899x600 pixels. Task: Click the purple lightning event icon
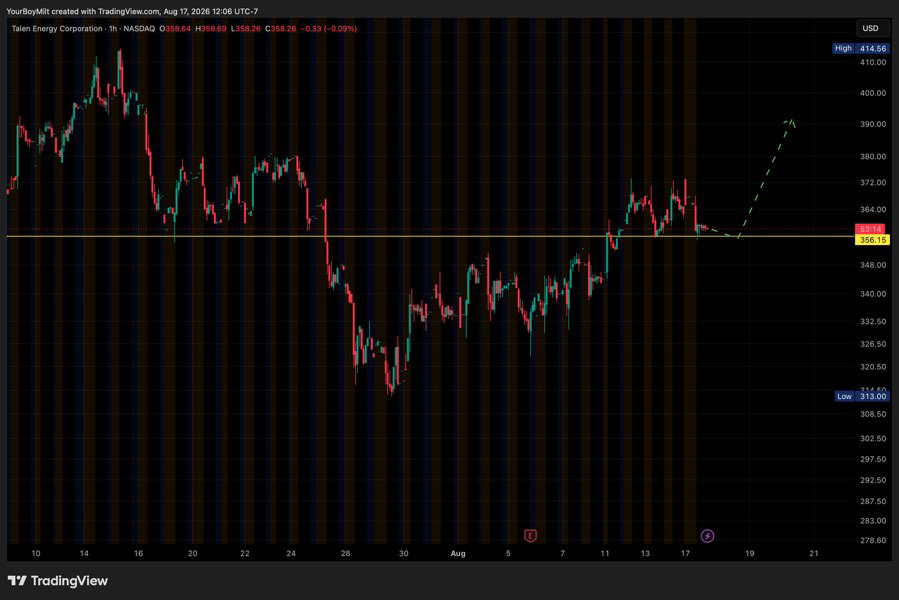(708, 536)
